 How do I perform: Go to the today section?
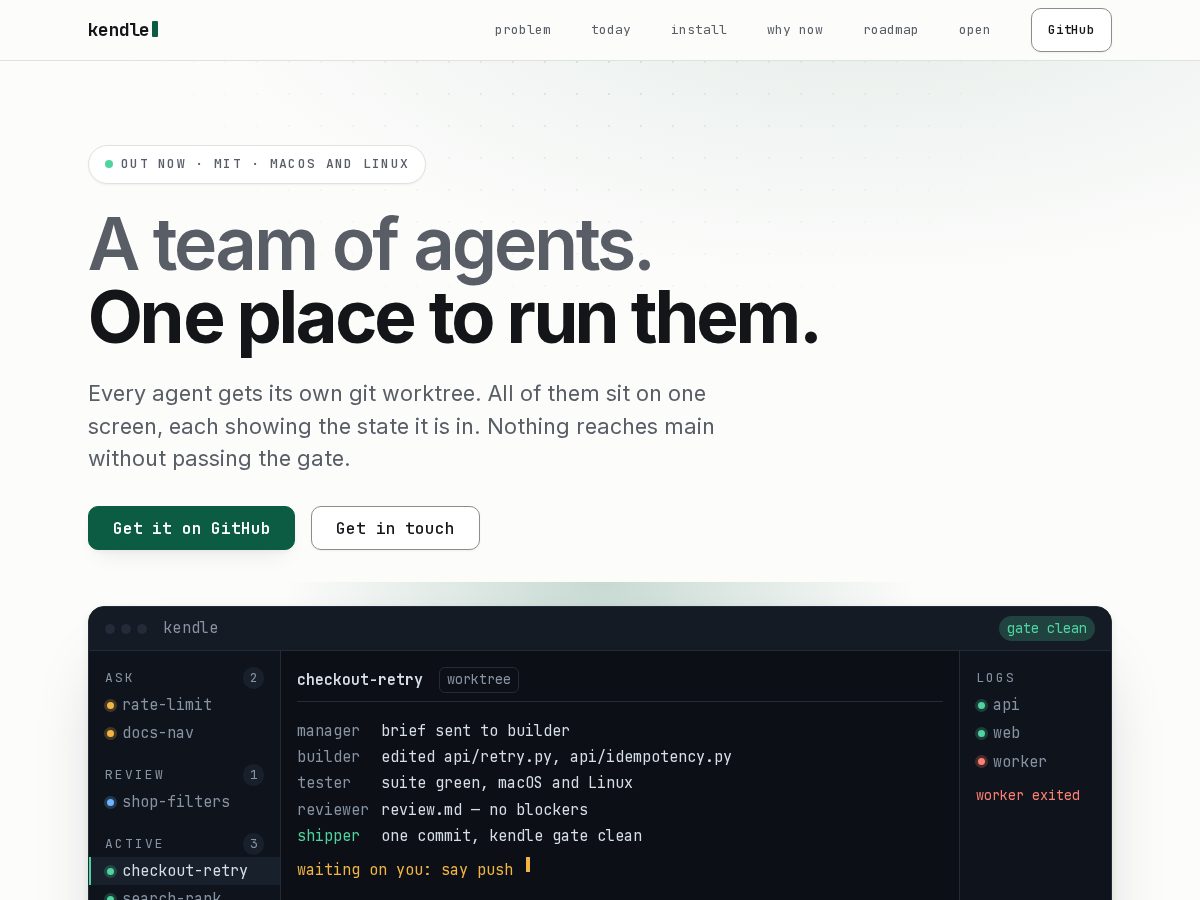coord(611,30)
